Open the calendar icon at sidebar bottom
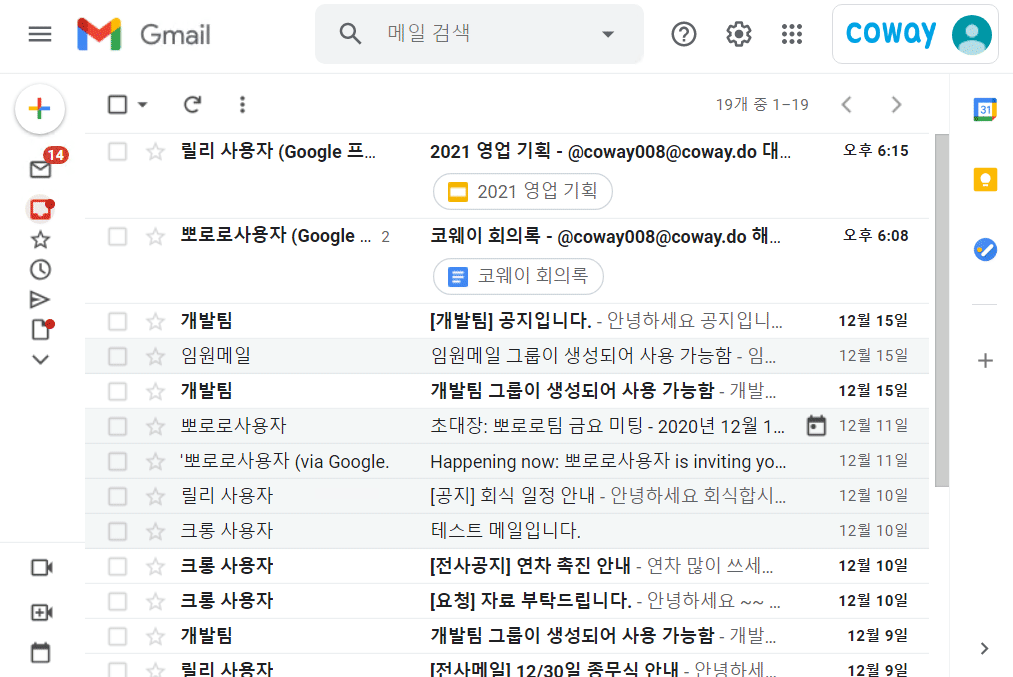Image resolution: width=1013 pixels, height=677 pixels. (x=40, y=652)
